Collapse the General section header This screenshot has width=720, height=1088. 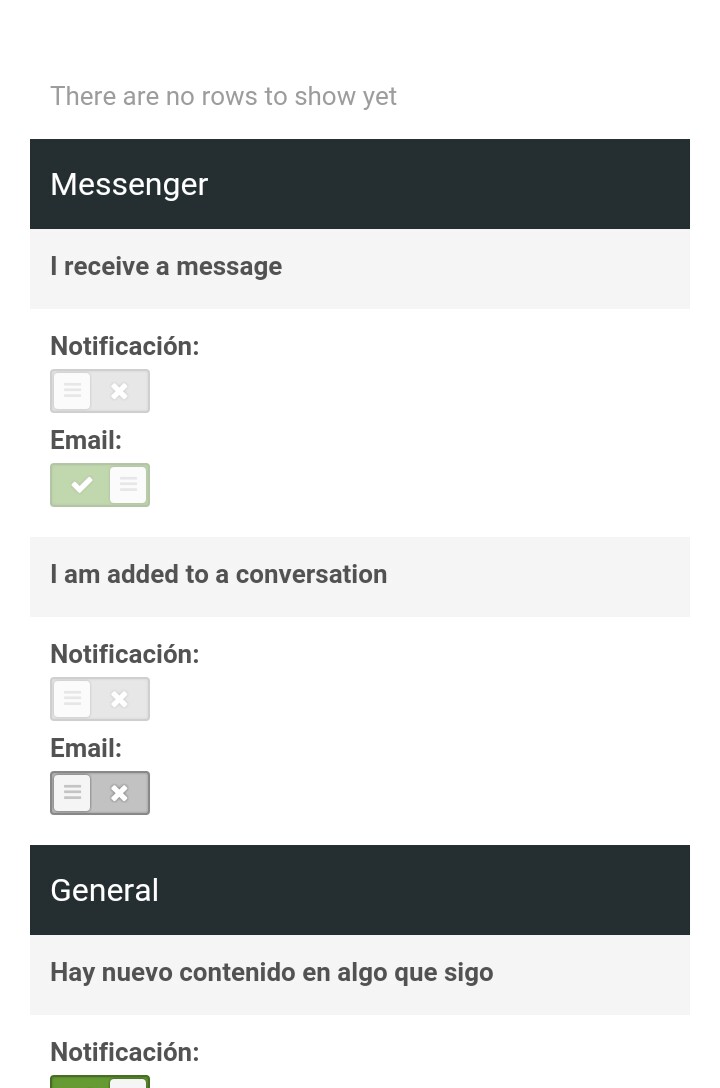(x=360, y=890)
